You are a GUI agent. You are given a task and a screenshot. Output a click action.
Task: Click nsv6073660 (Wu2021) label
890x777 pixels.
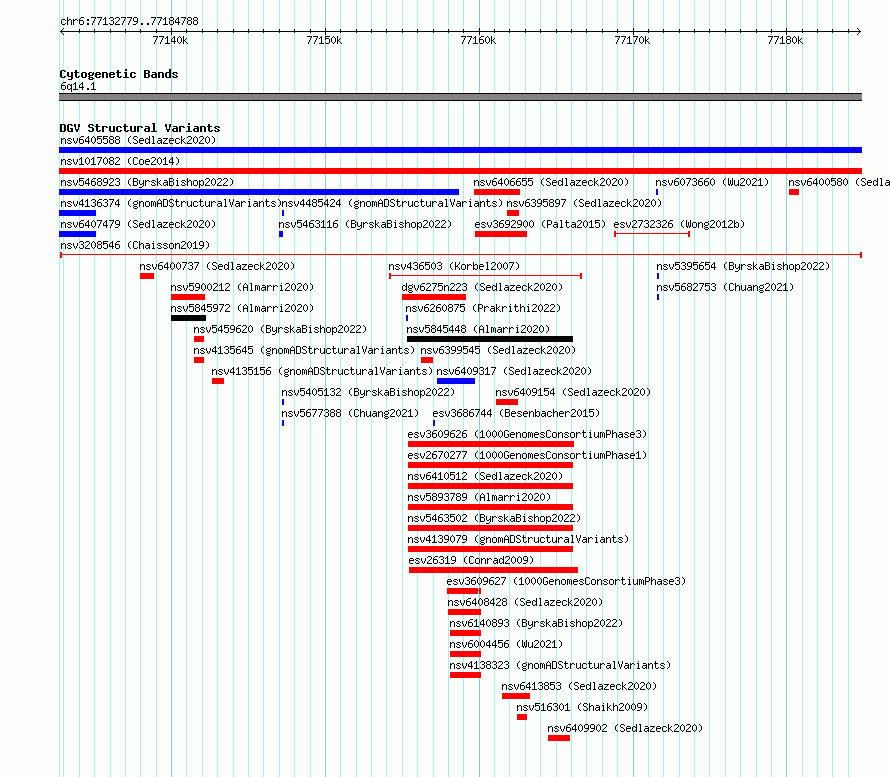[x=712, y=182]
